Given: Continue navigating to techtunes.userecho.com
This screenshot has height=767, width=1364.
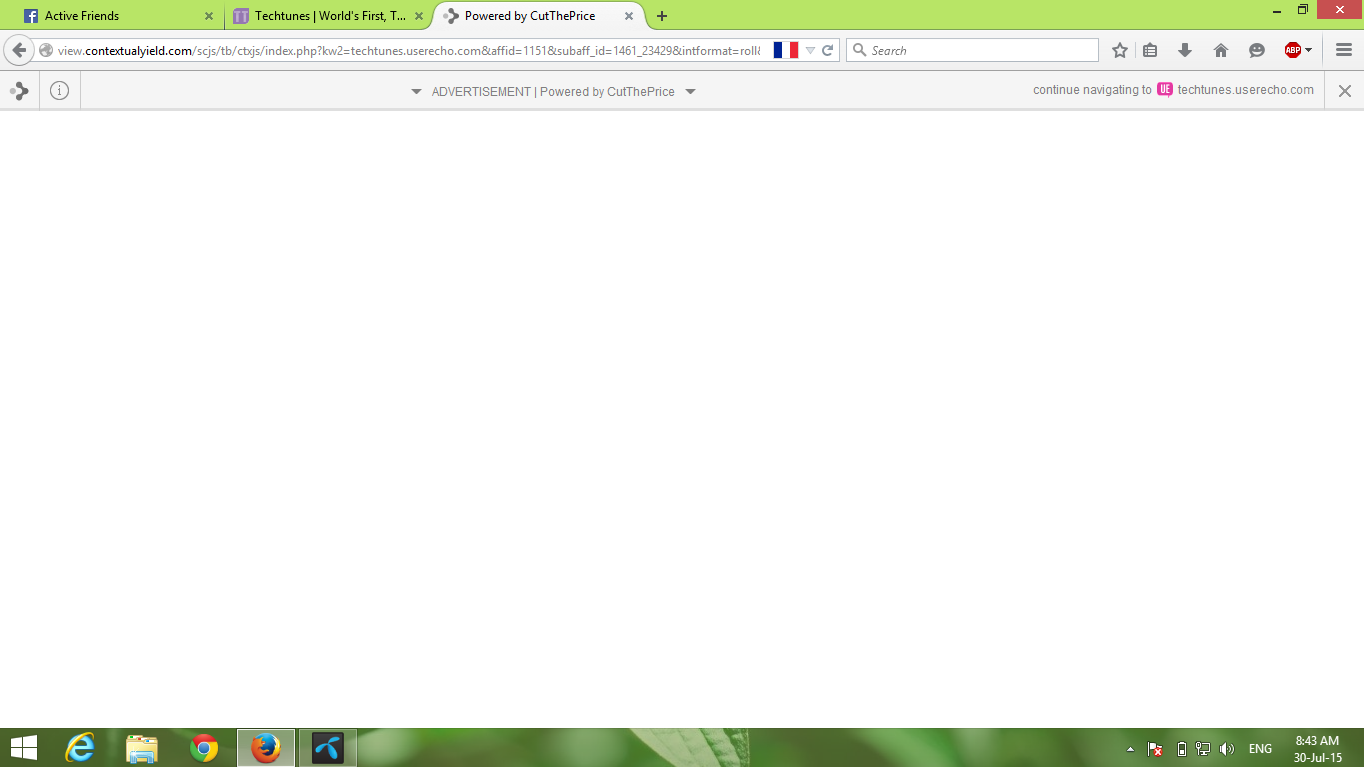Looking at the screenshot, I should pyautogui.click(x=1244, y=90).
